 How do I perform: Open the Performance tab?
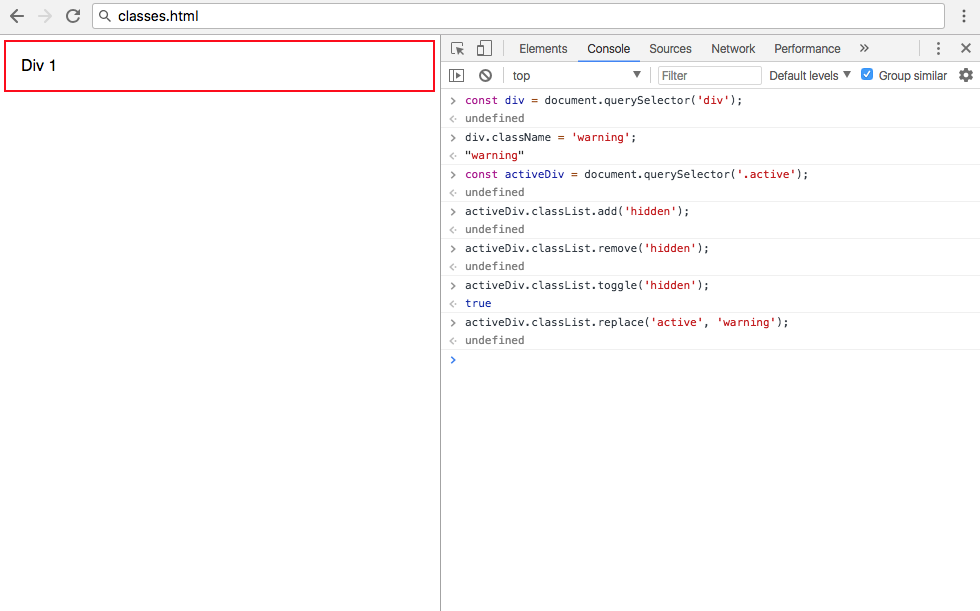click(807, 49)
